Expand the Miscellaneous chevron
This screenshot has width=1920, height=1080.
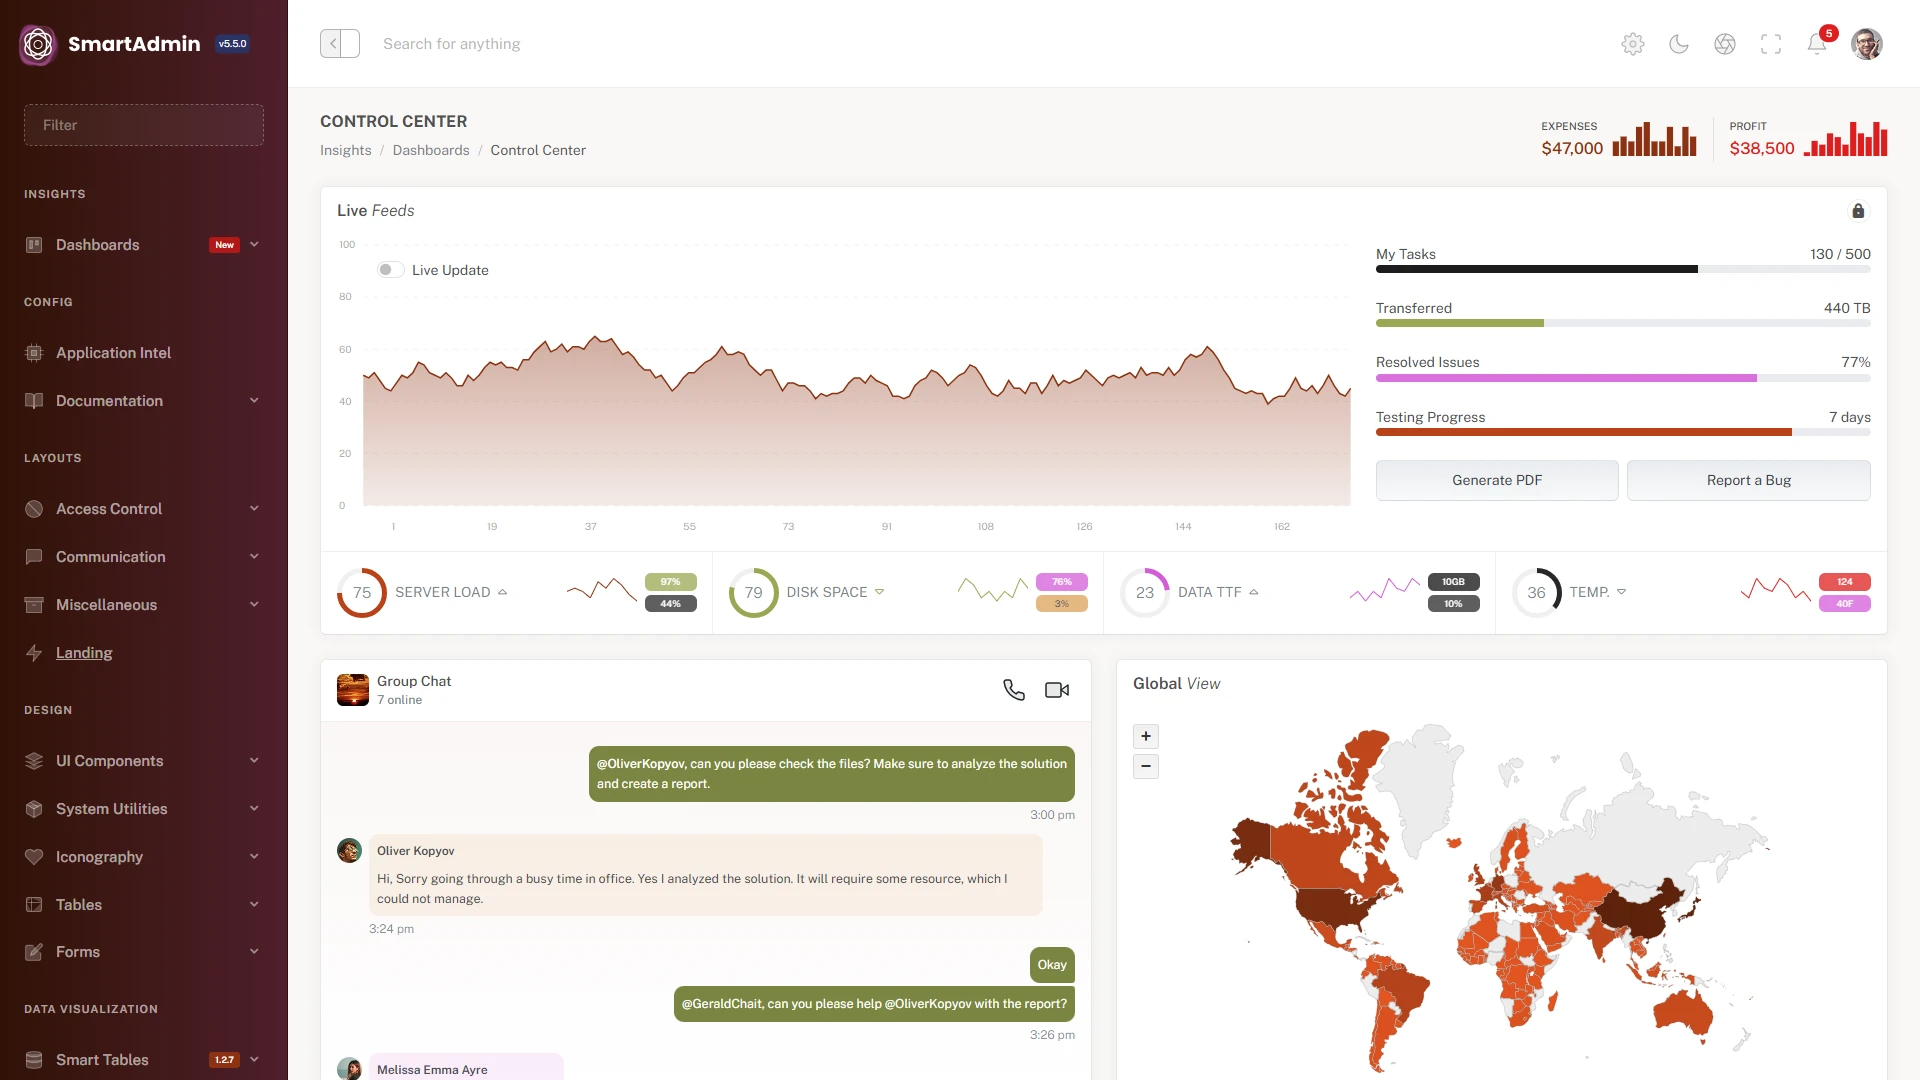(x=254, y=605)
